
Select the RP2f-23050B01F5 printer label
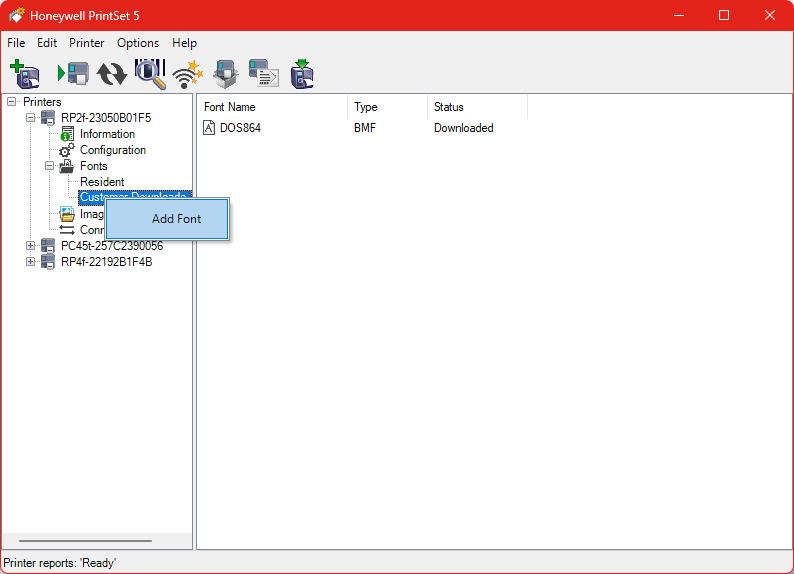tap(106, 118)
